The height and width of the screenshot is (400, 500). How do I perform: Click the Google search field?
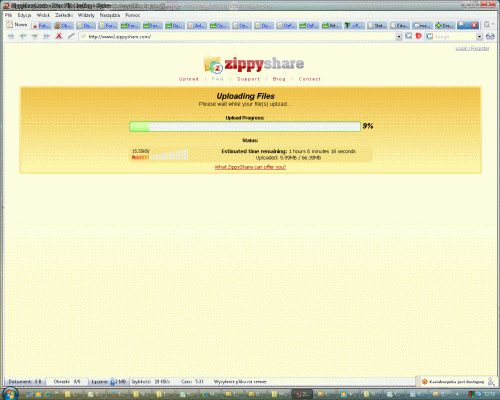[451, 37]
